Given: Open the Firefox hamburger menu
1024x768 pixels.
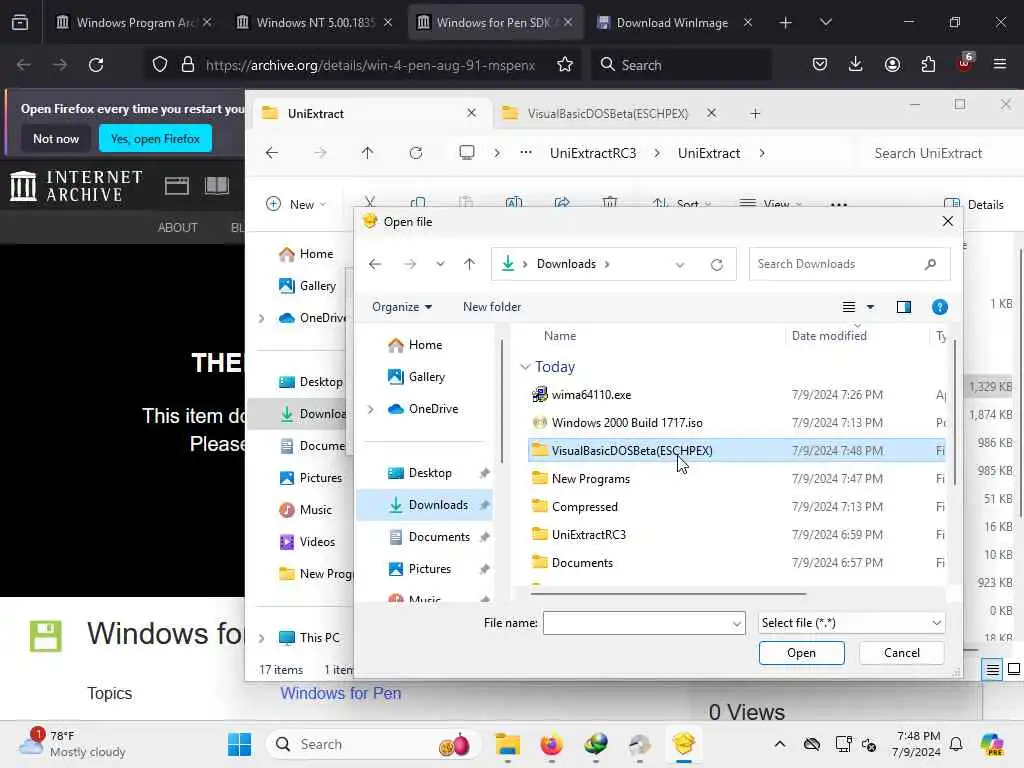Looking at the screenshot, I should [999, 65].
